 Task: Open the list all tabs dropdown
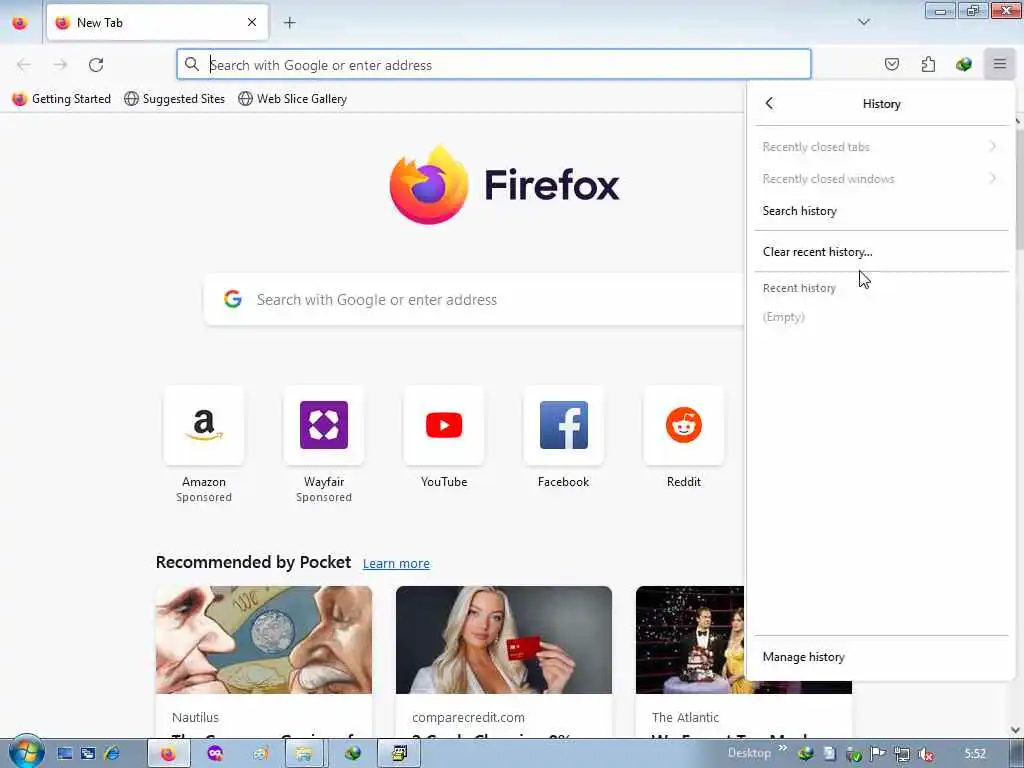point(863,22)
